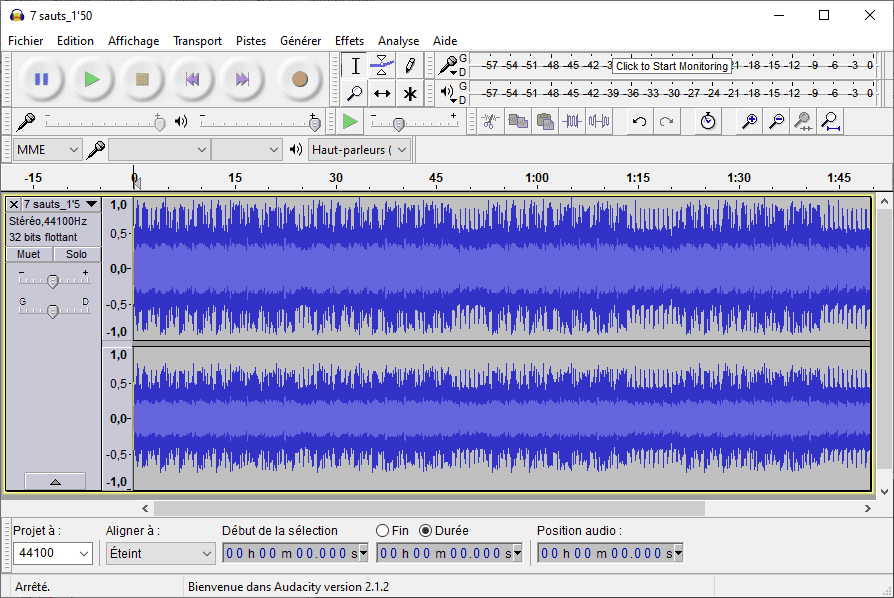Click the Paste clipboard icon
This screenshot has width=894, height=598.
pyautogui.click(x=545, y=121)
